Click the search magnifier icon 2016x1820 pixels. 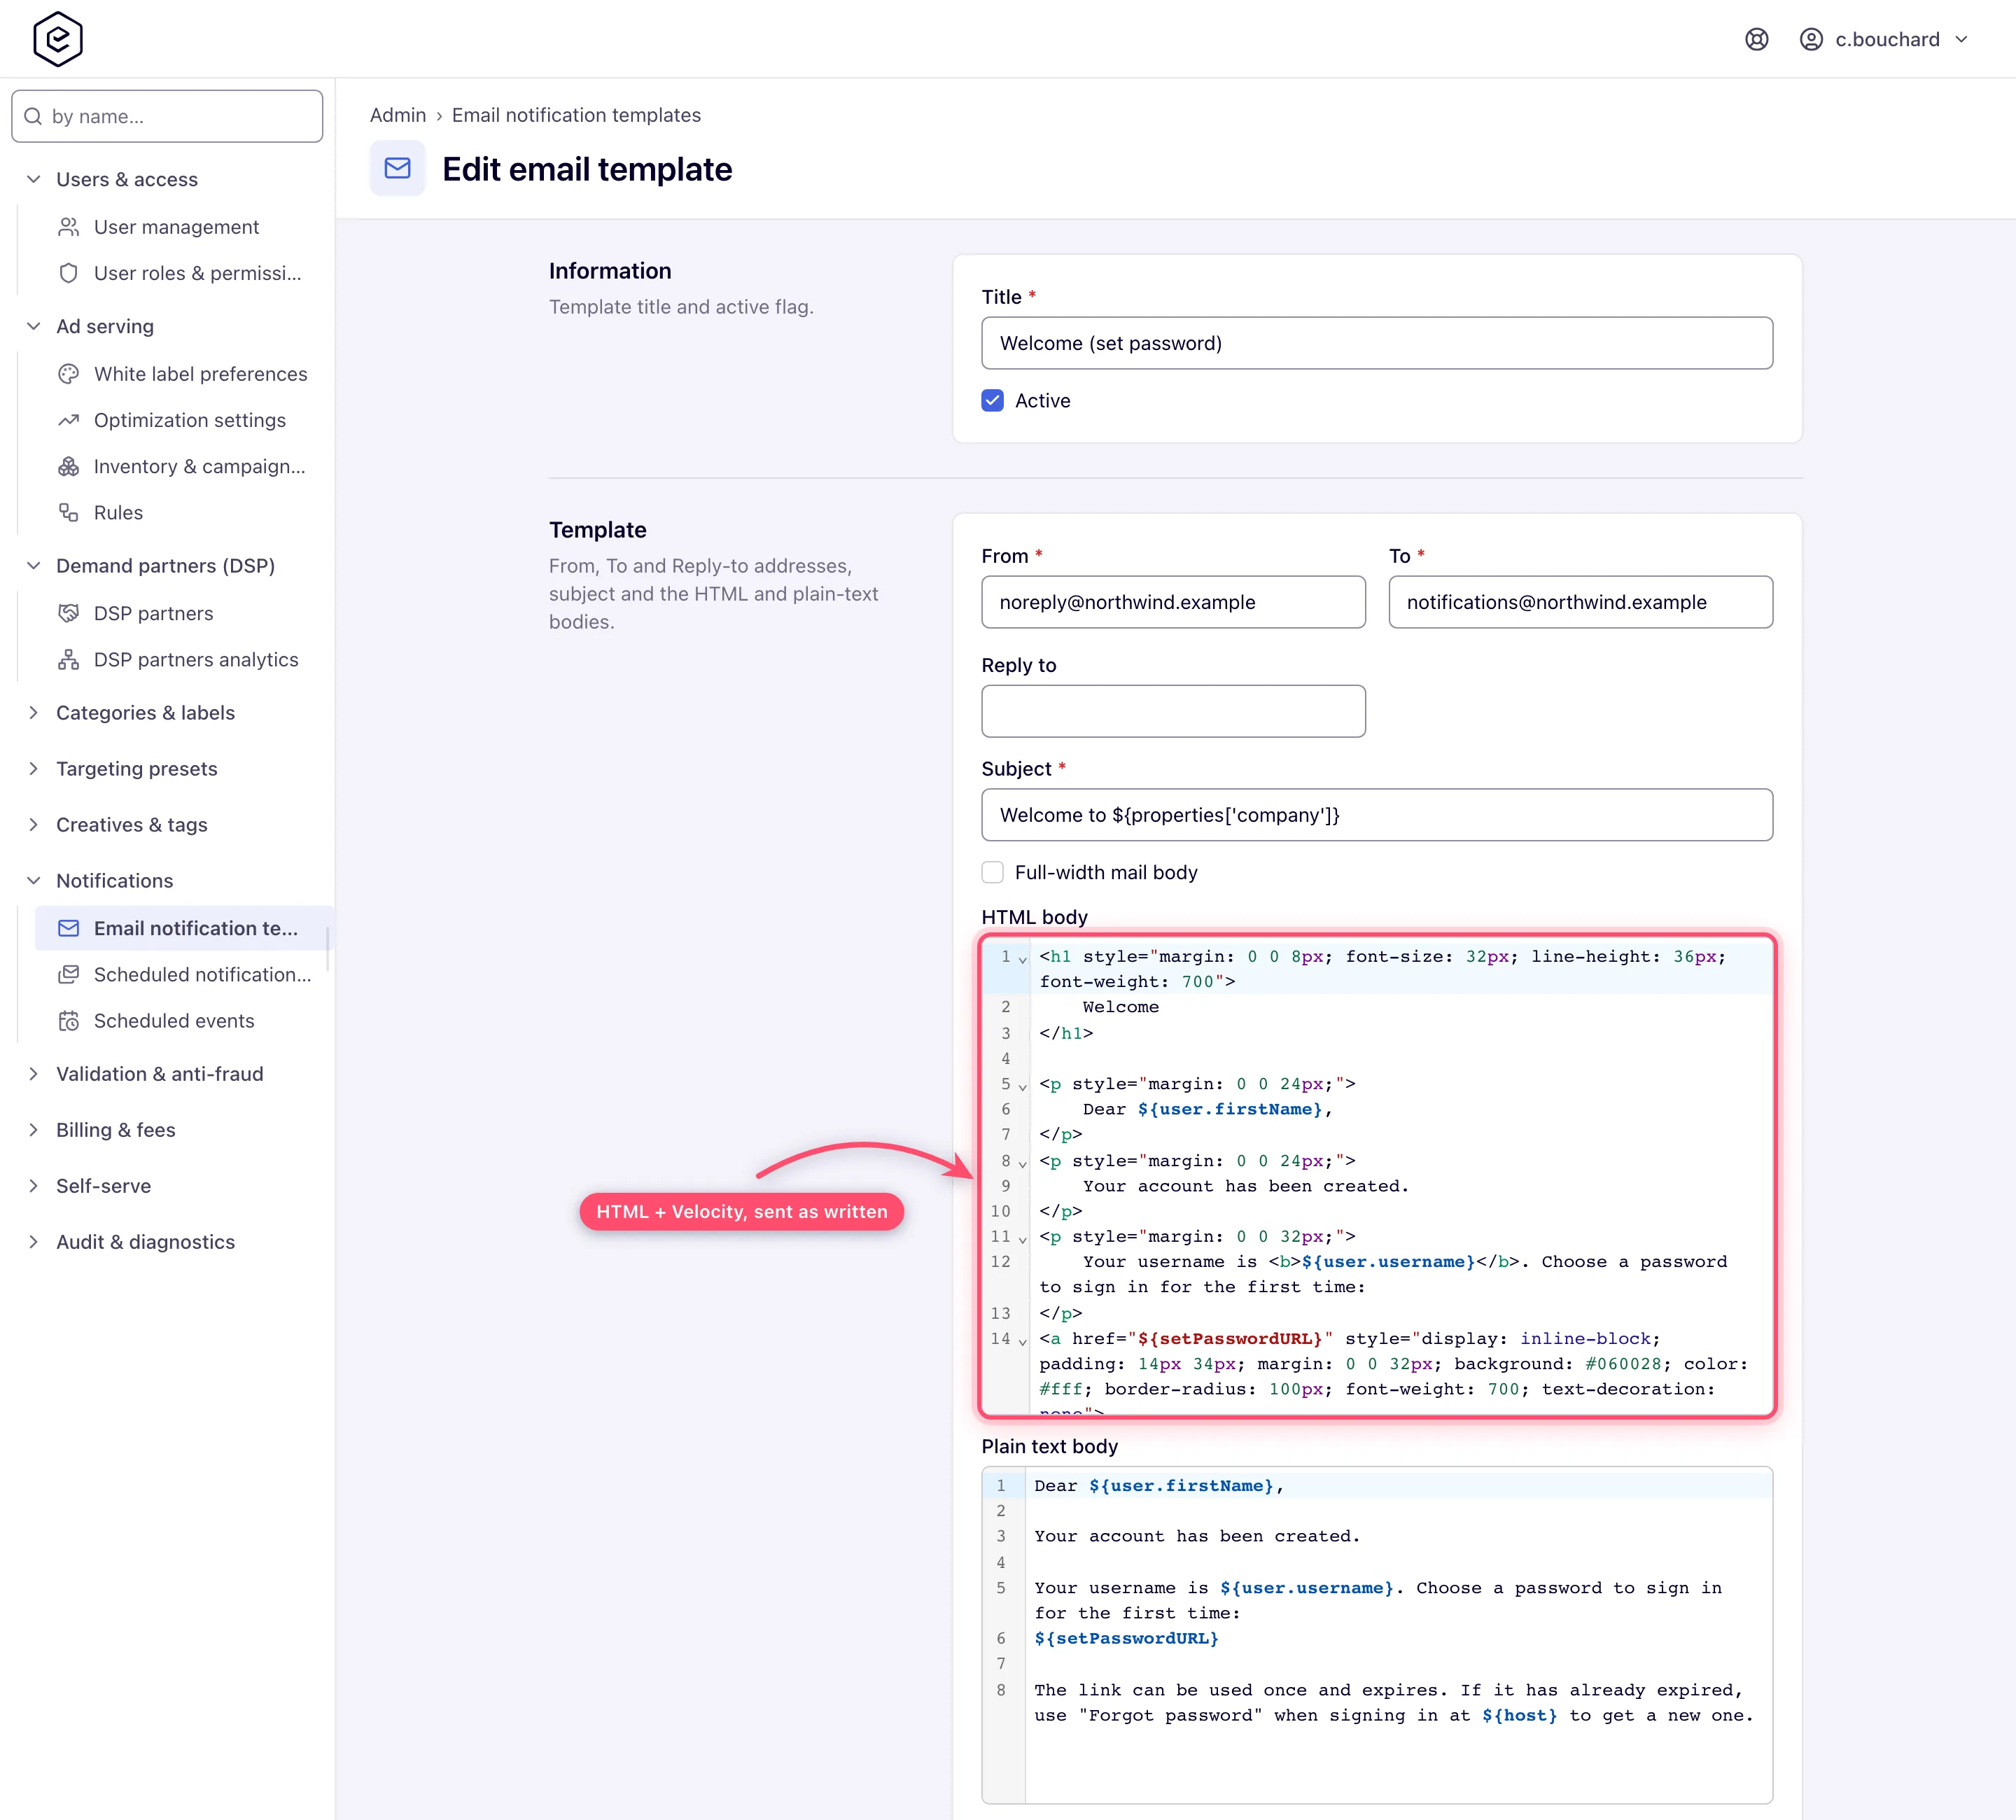[33, 116]
